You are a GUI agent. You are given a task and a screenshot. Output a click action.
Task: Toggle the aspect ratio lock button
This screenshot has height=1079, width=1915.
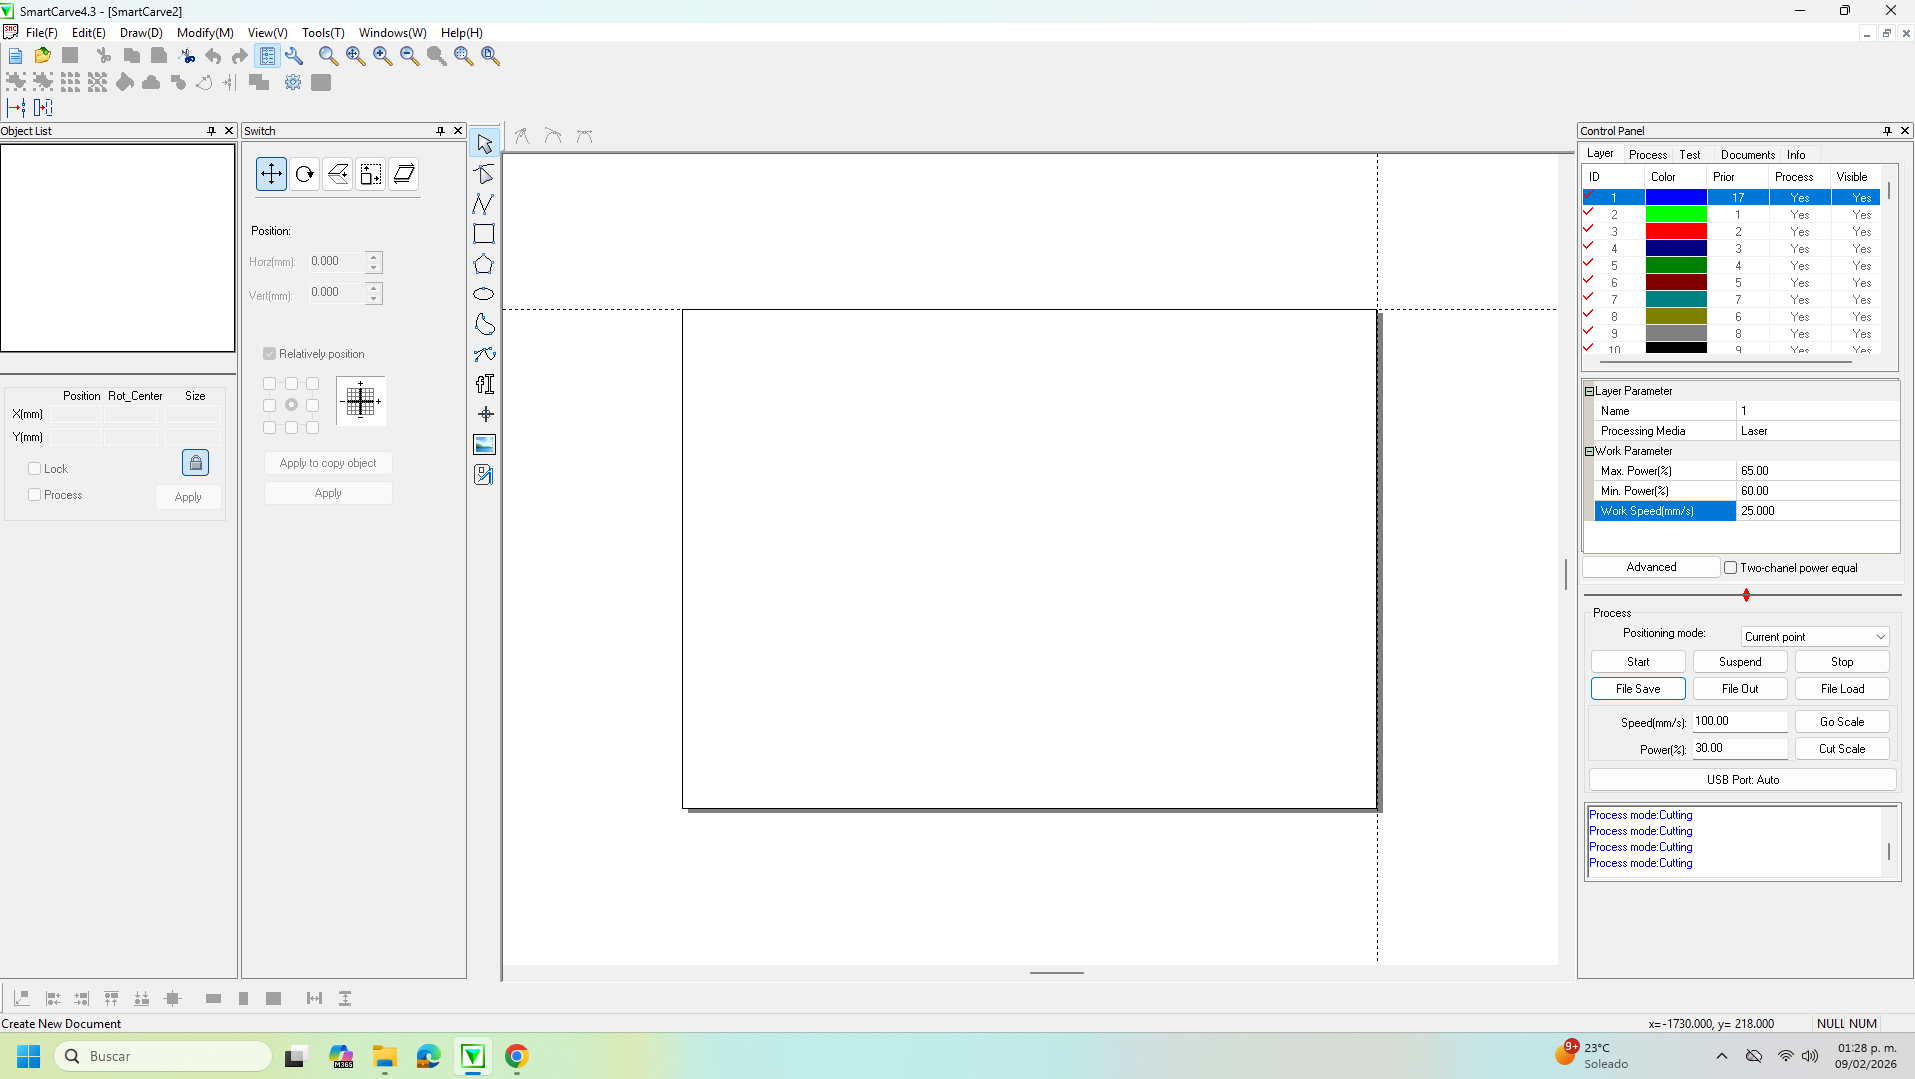pos(196,463)
